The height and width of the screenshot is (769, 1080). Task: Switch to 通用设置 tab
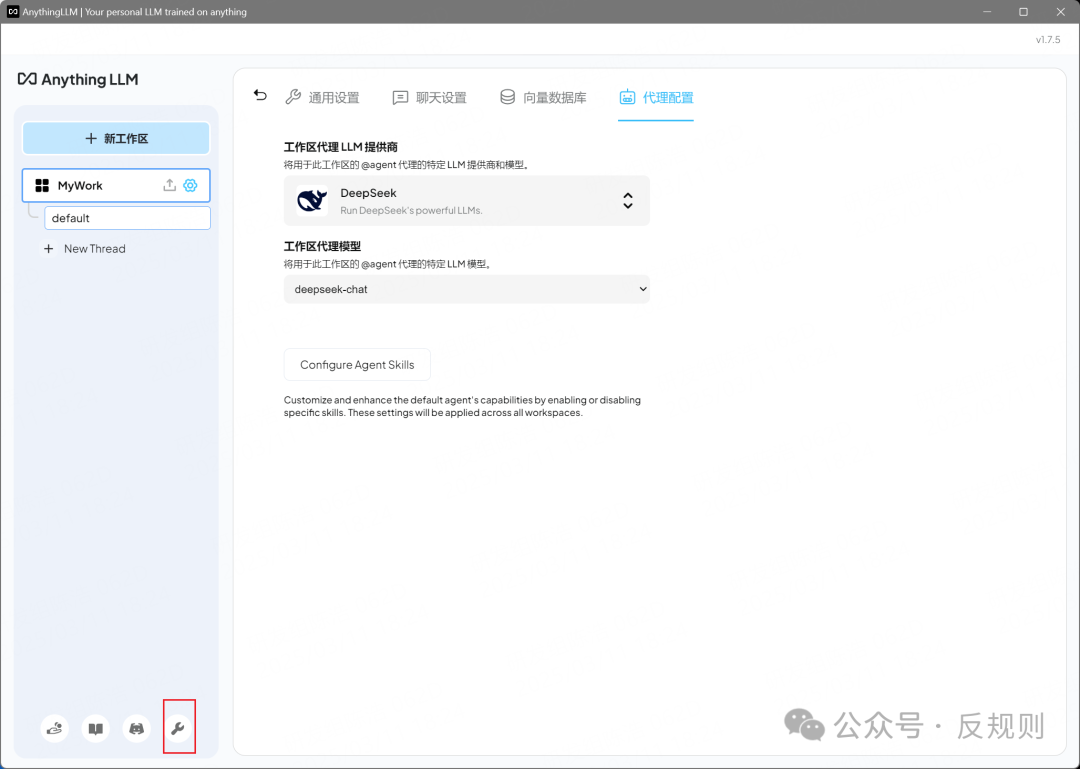(322, 97)
